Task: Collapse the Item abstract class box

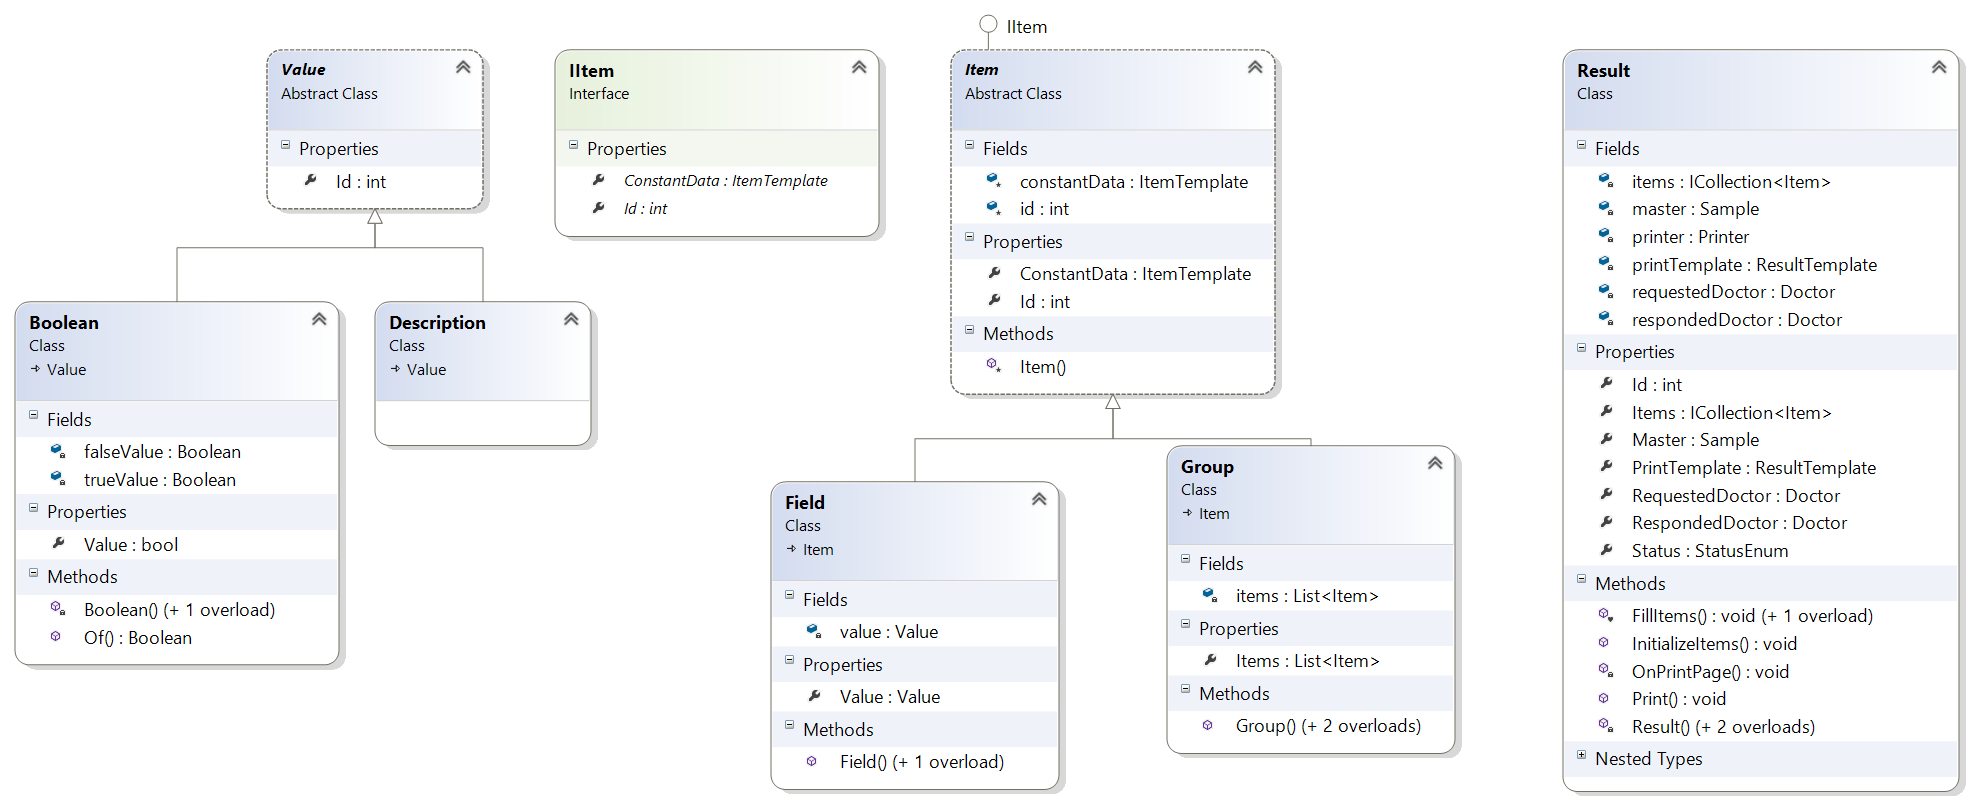Action: tap(1255, 67)
